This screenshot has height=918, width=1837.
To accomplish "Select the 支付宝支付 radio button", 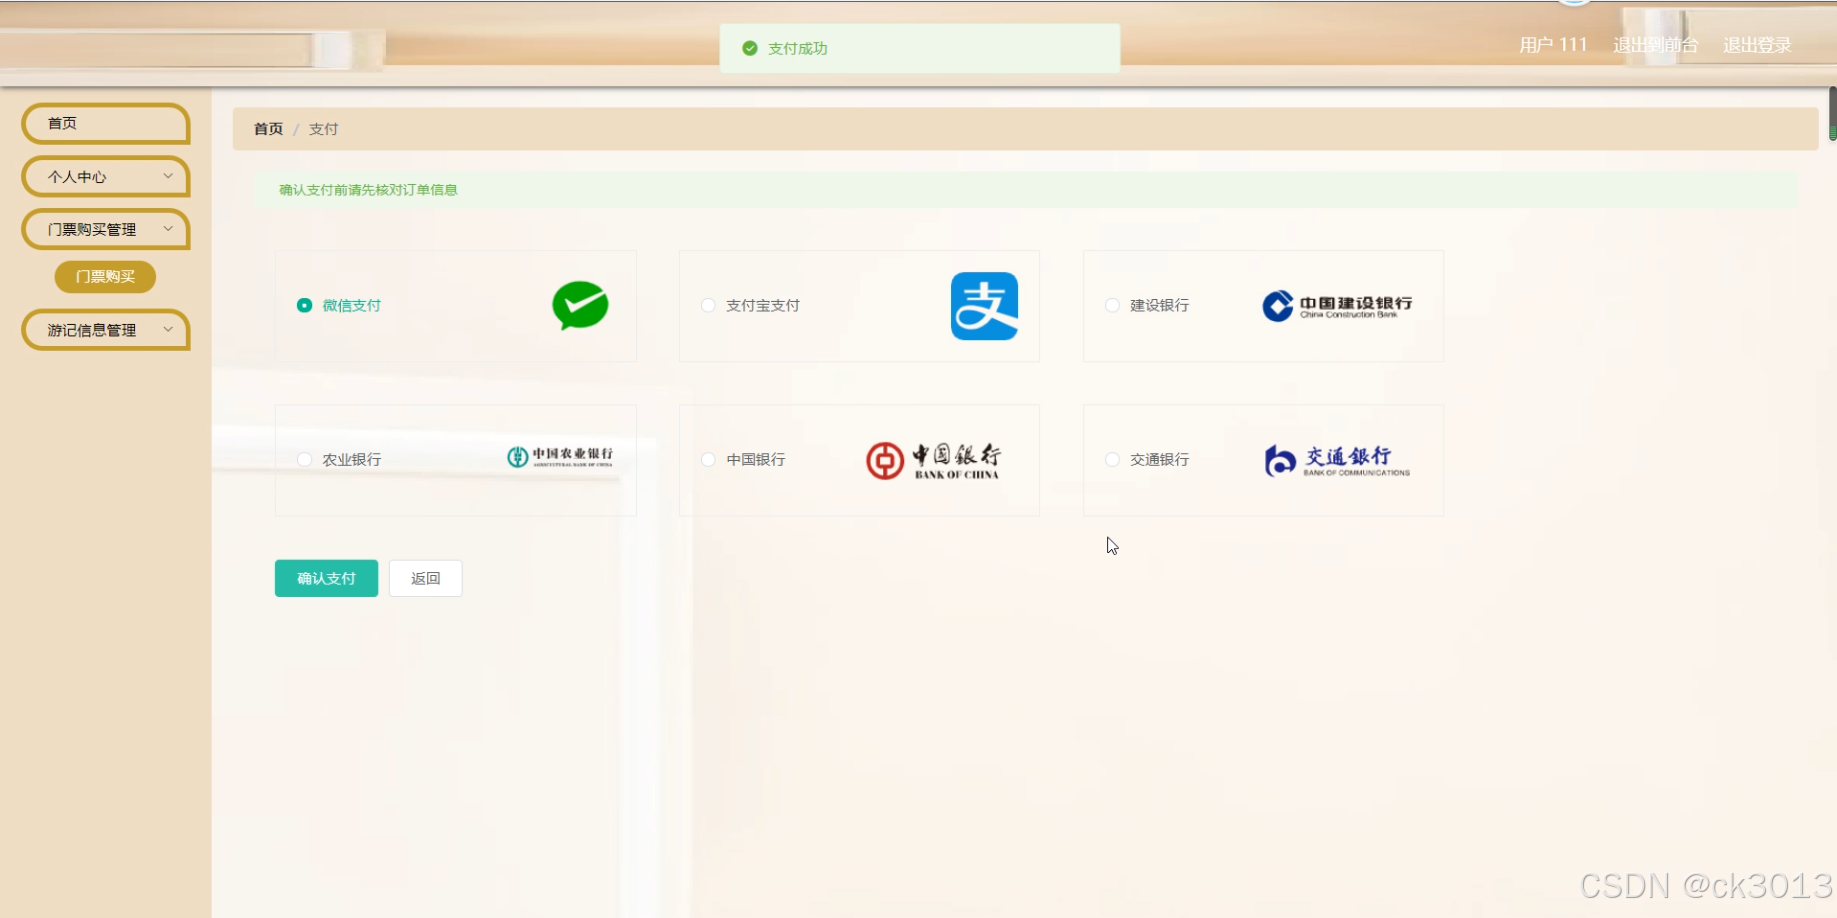I will [708, 305].
